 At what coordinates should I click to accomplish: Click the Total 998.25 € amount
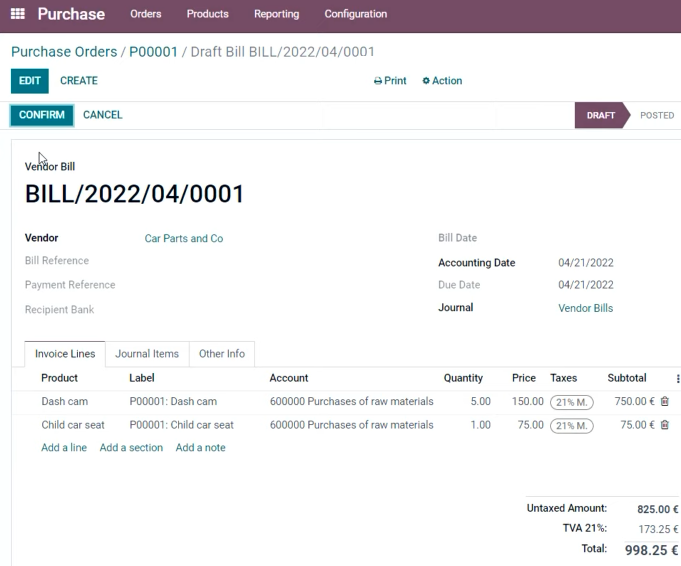point(651,550)
